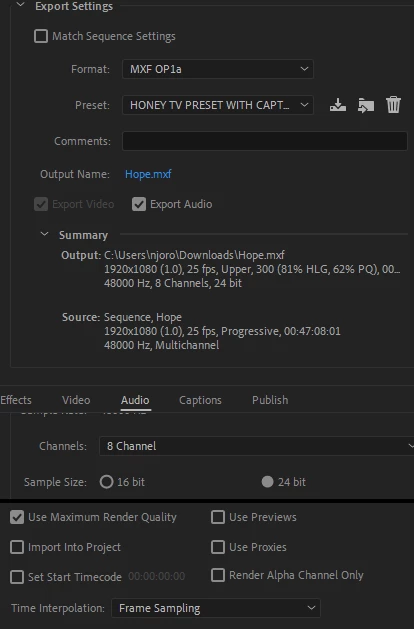Open the Format dropdown showing MXF OP1a

[218, 69]
